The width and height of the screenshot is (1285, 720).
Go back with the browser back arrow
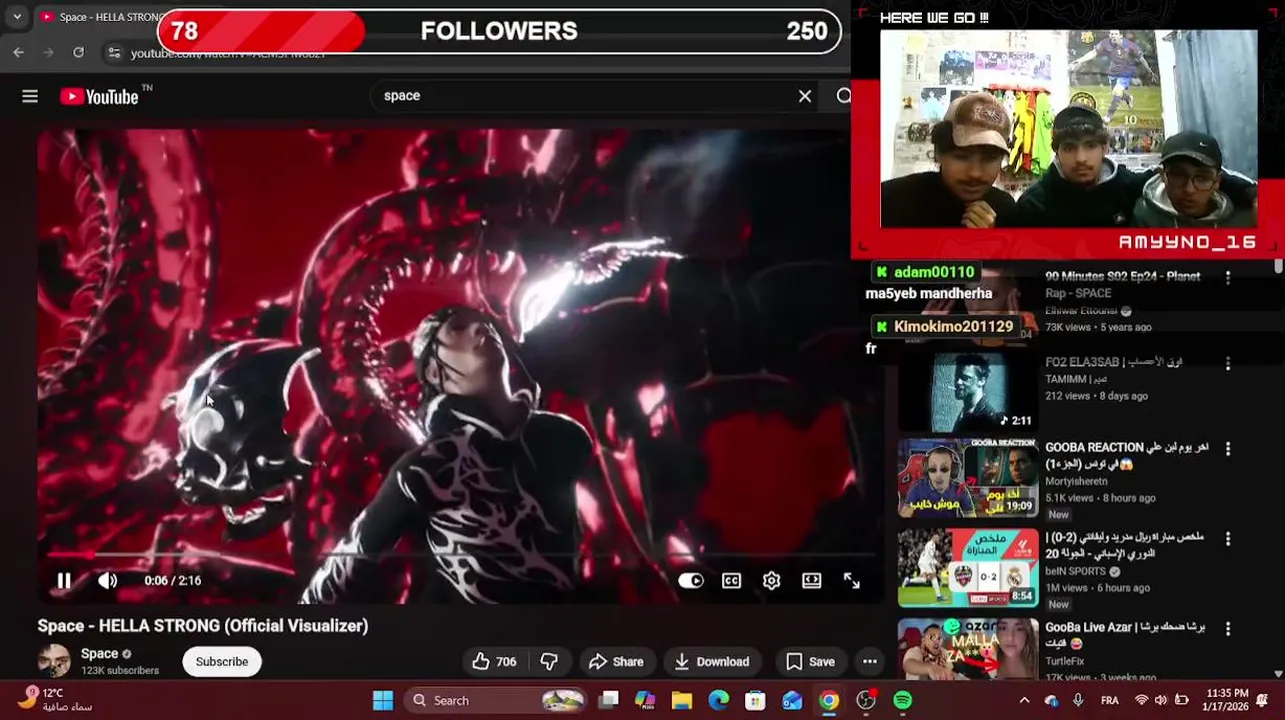point(18,52)
